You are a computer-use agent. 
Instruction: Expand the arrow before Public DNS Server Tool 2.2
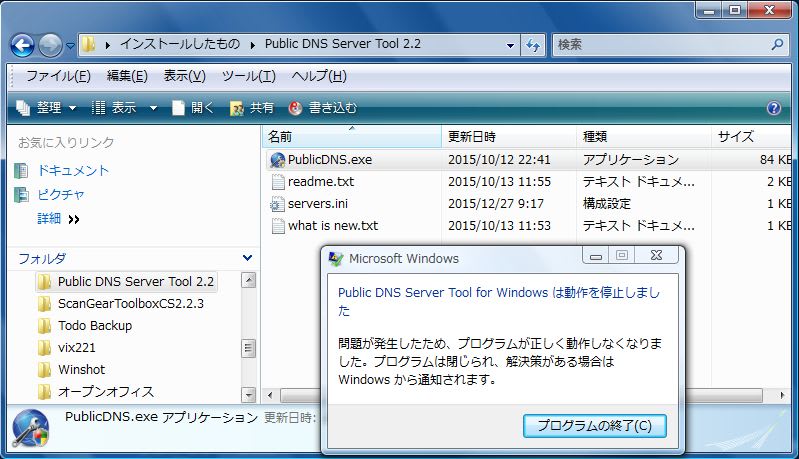pos(252,45)
